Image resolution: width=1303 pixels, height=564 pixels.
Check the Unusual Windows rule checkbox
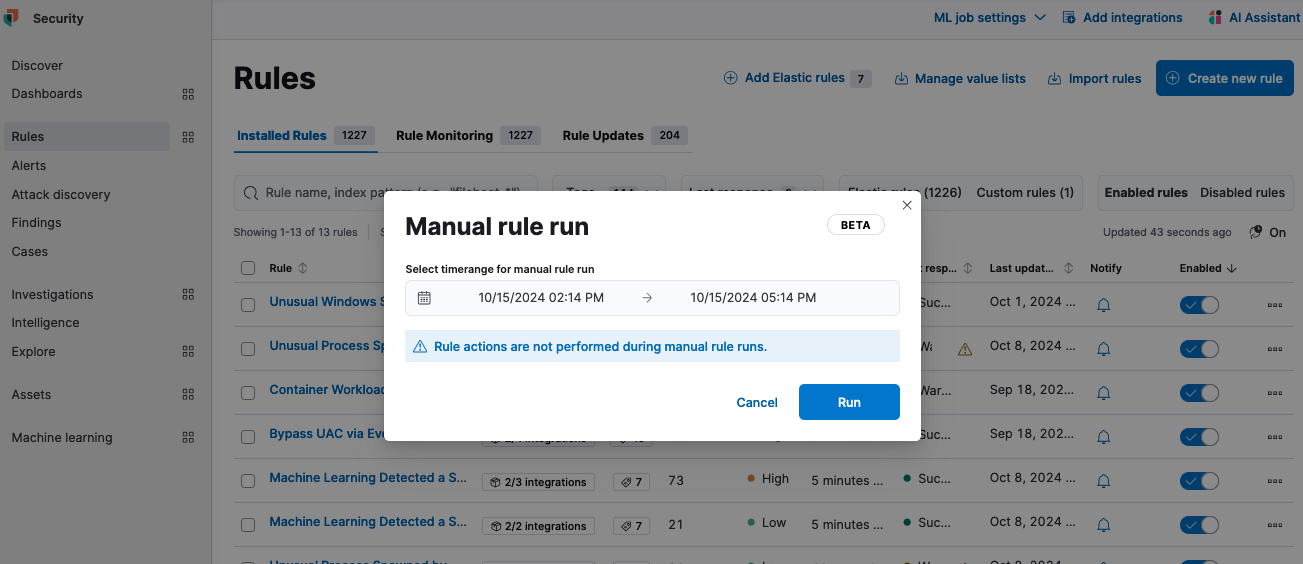[248, 304]
